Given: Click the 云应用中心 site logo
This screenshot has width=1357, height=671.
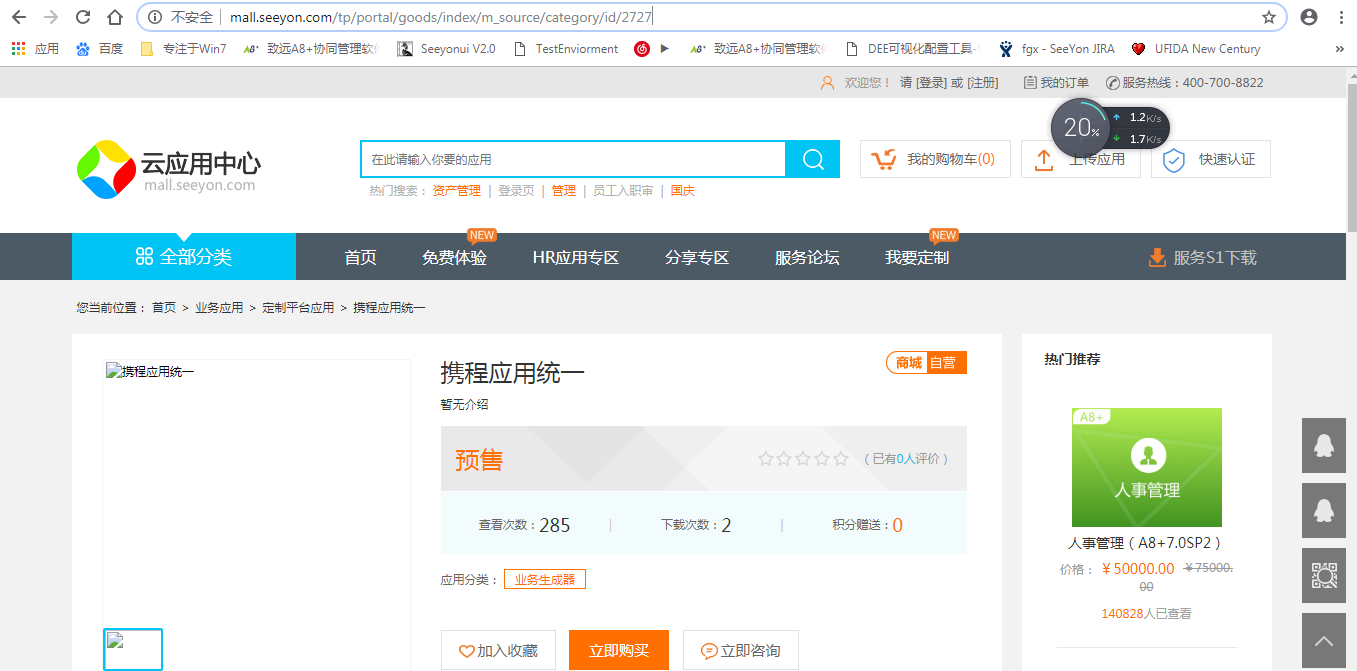Looking at the screenshot, I should coord(168,169).
